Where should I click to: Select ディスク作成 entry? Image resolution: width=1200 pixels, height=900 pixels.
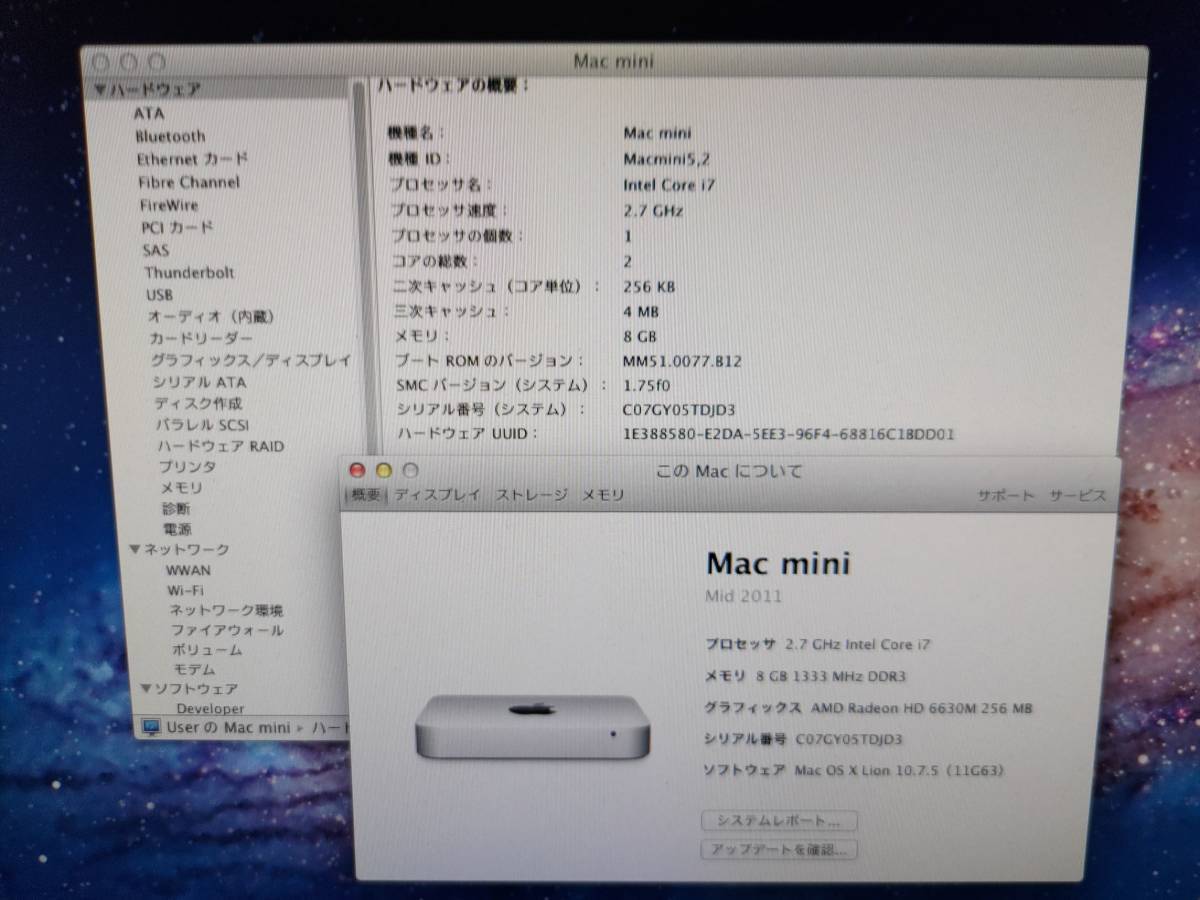click(x=198, y=403)
